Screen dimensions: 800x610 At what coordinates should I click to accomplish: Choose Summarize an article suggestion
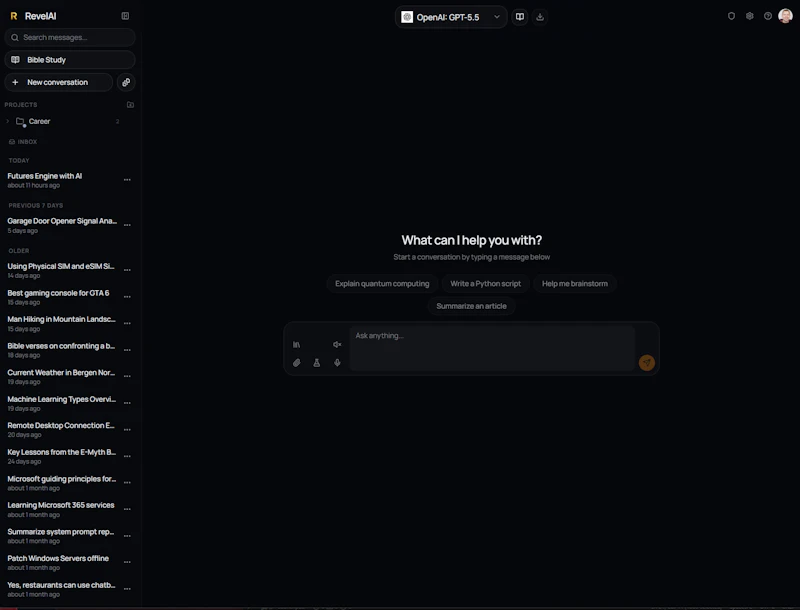[x=471, y=306]
